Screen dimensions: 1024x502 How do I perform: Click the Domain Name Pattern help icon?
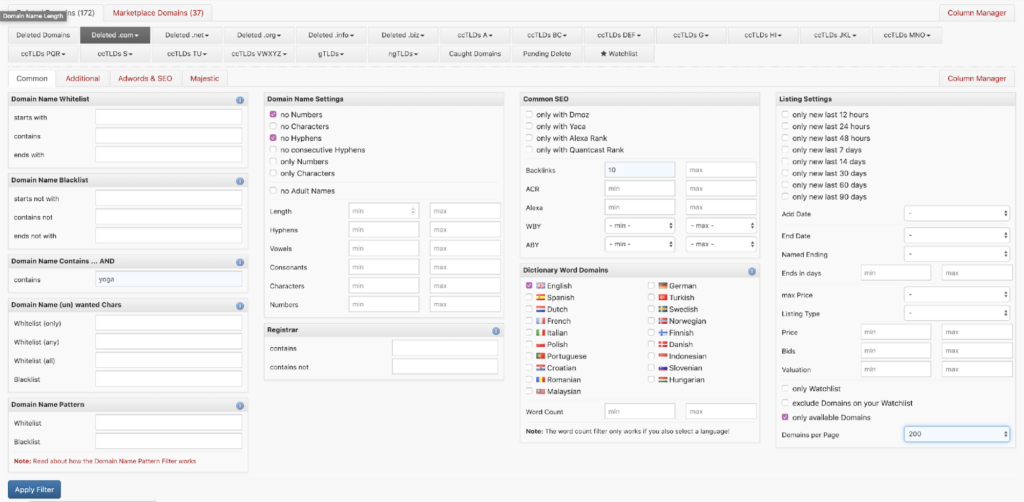(x=240, y=405)
